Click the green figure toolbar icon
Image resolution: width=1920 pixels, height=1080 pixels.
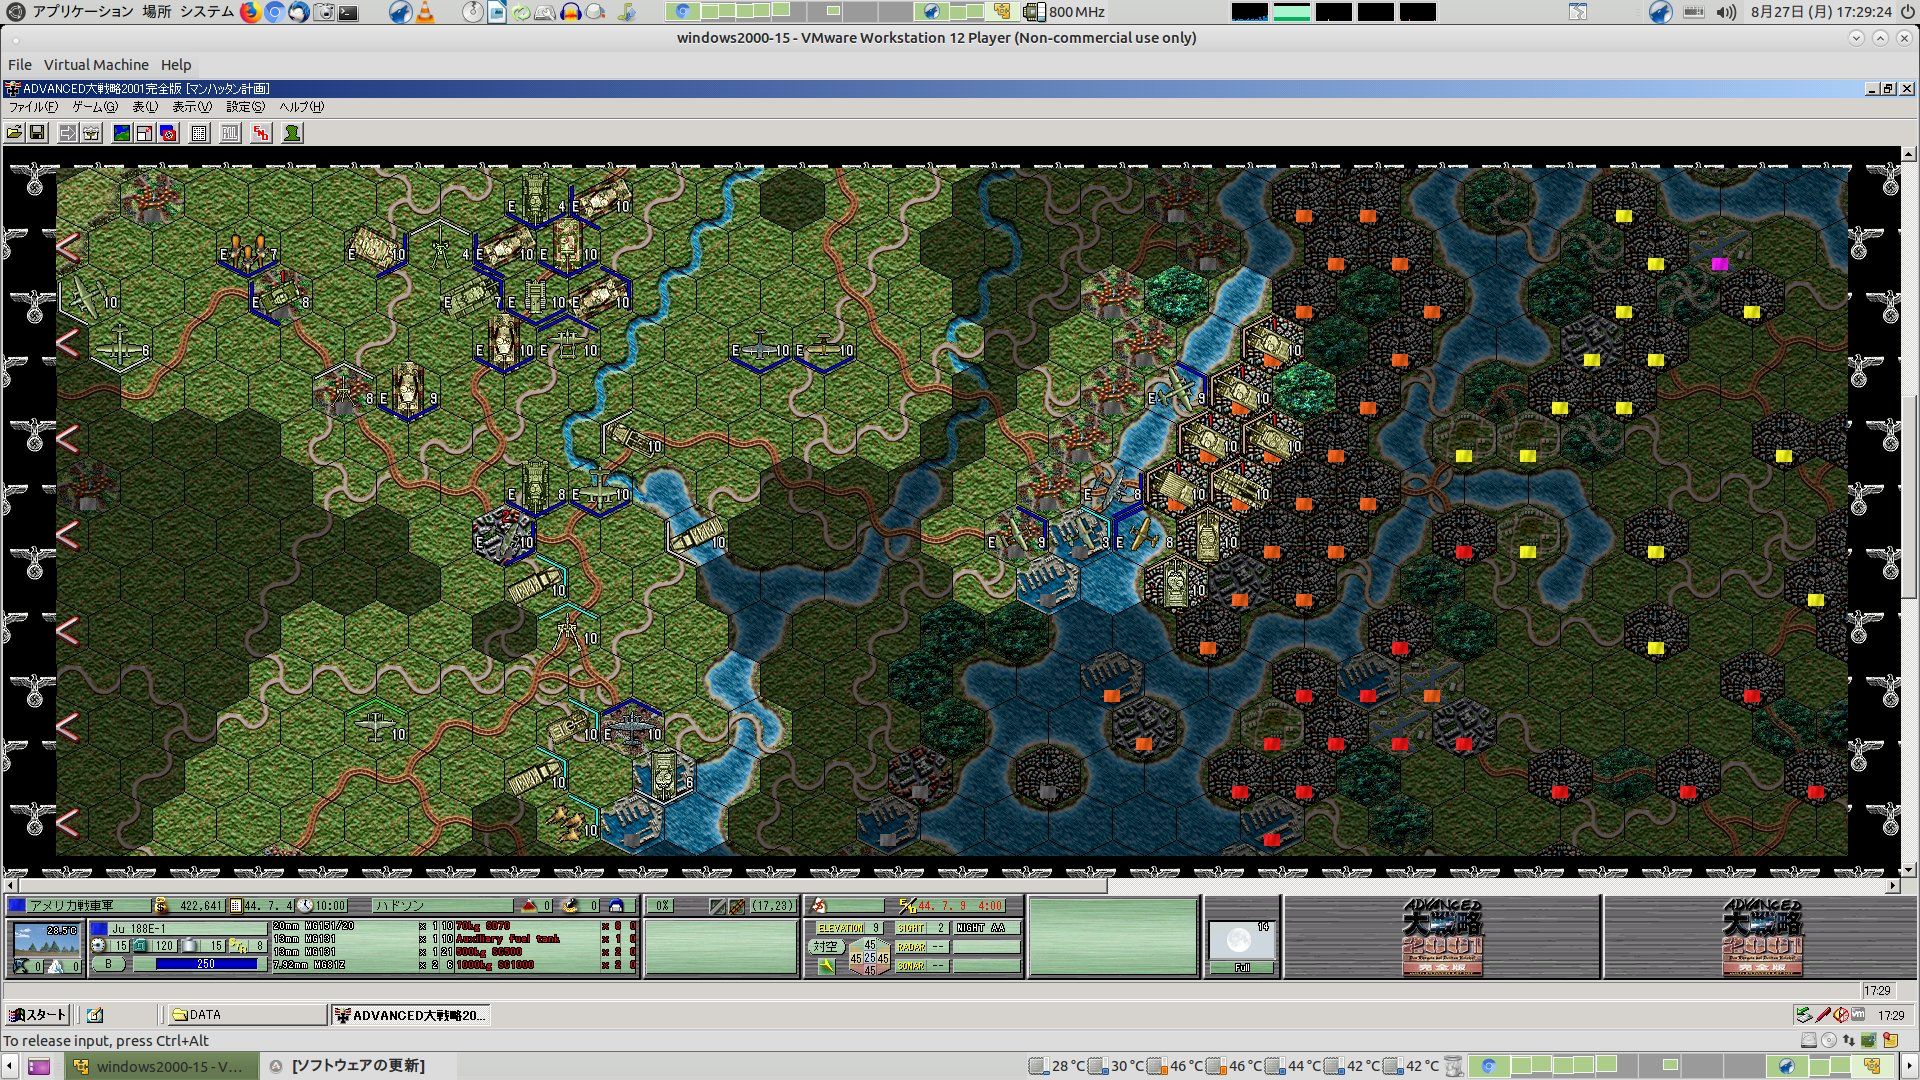[x=292, y=133]
